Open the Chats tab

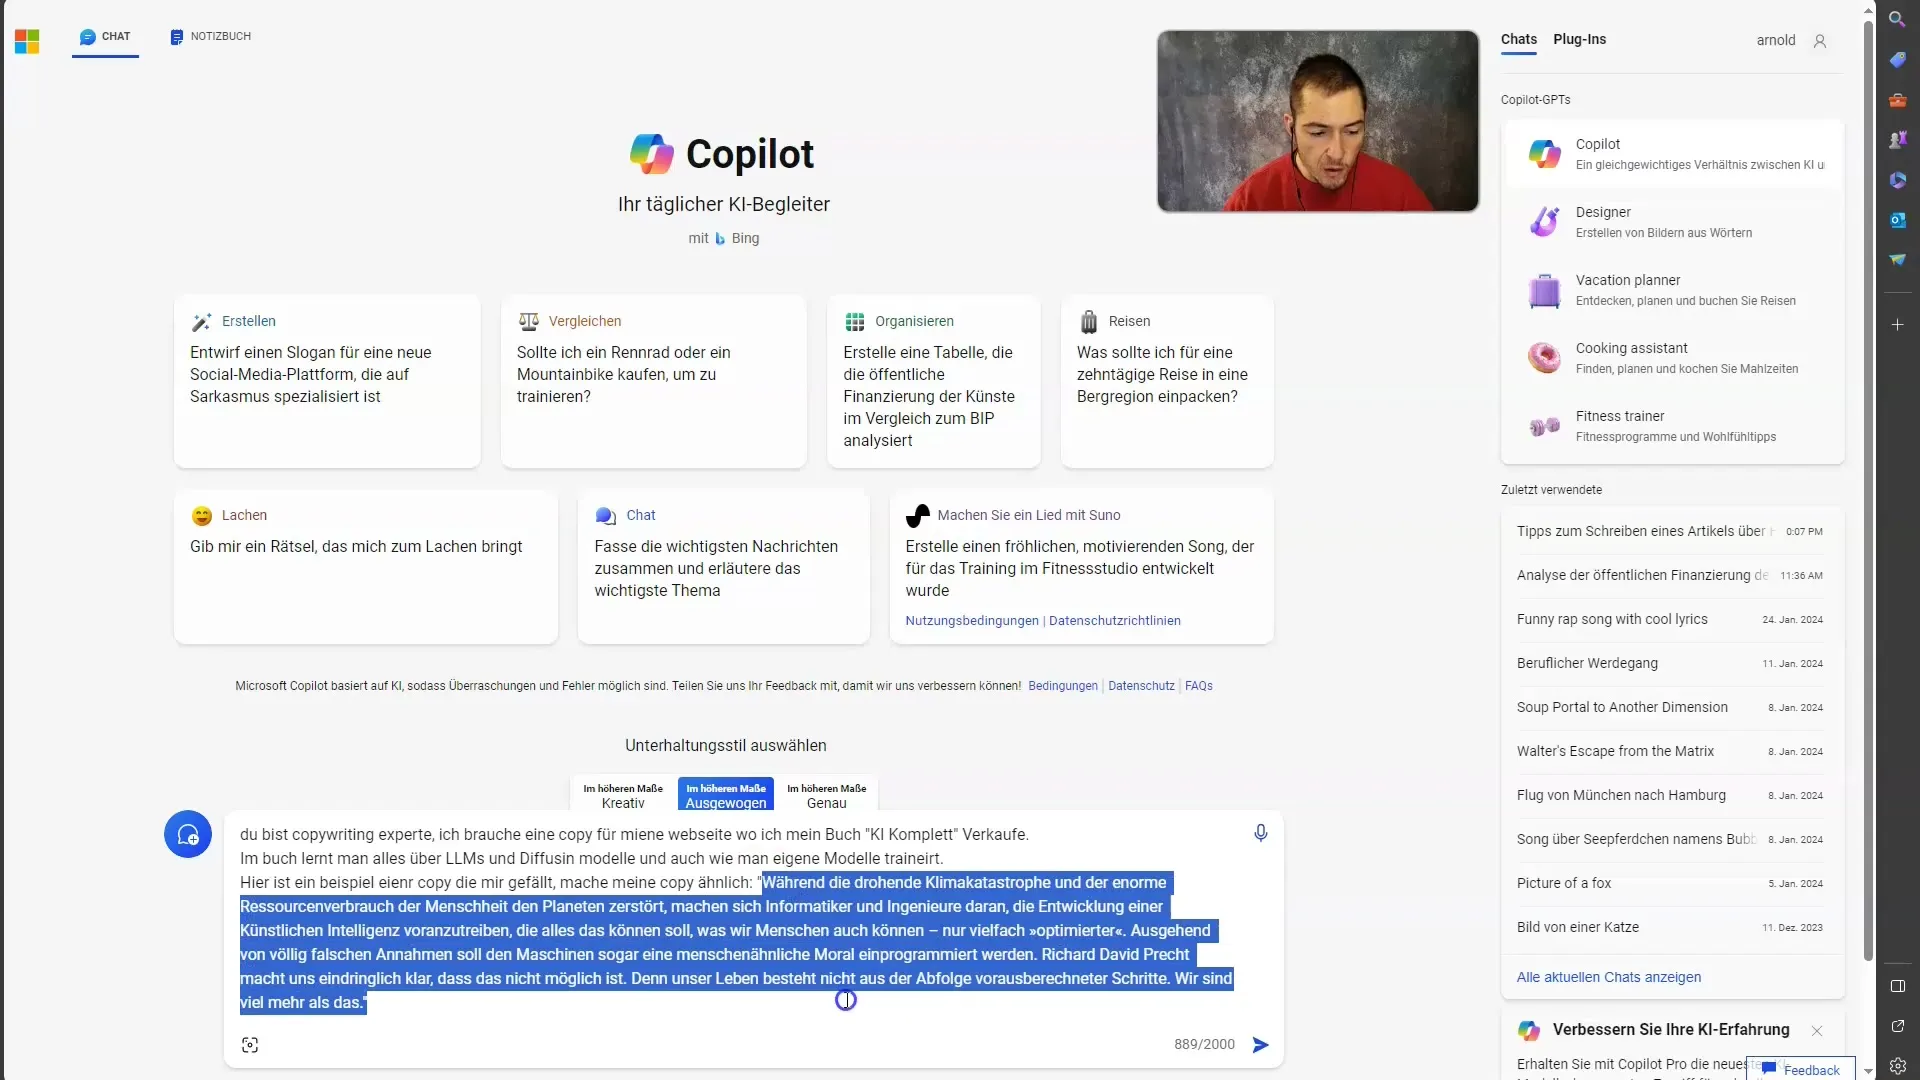1520,38
